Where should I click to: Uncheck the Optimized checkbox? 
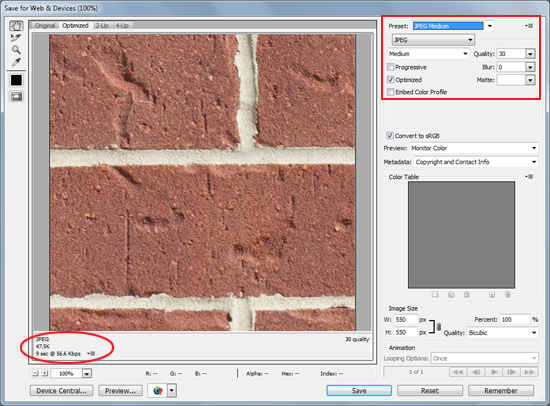[x=390, y=80]
